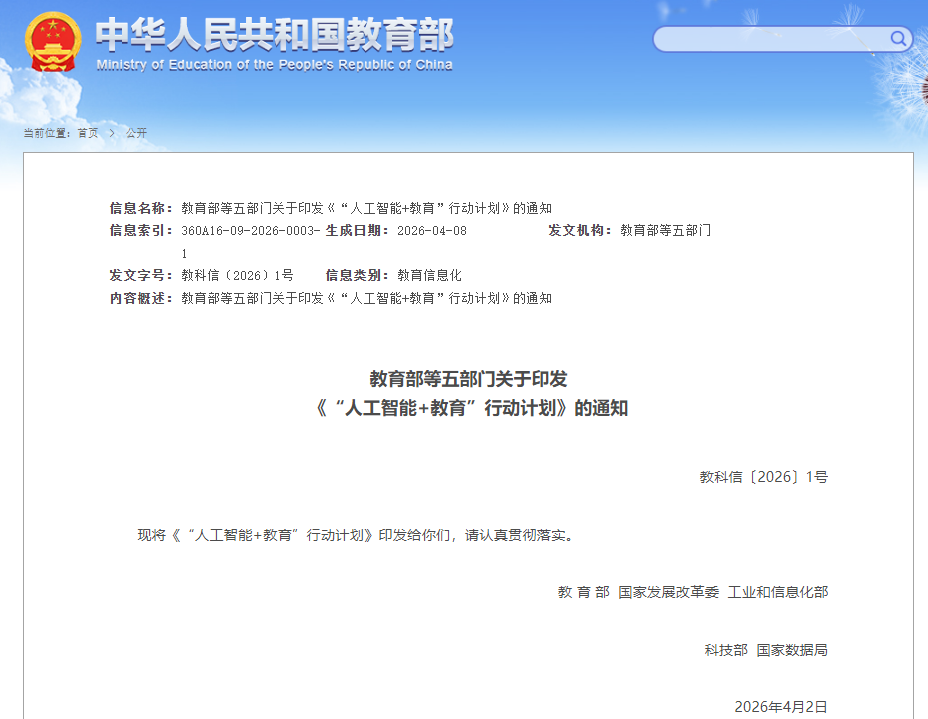Select the 生成日期 label
928x719 pixels.
pyautogui.click(x=357, y=231)
